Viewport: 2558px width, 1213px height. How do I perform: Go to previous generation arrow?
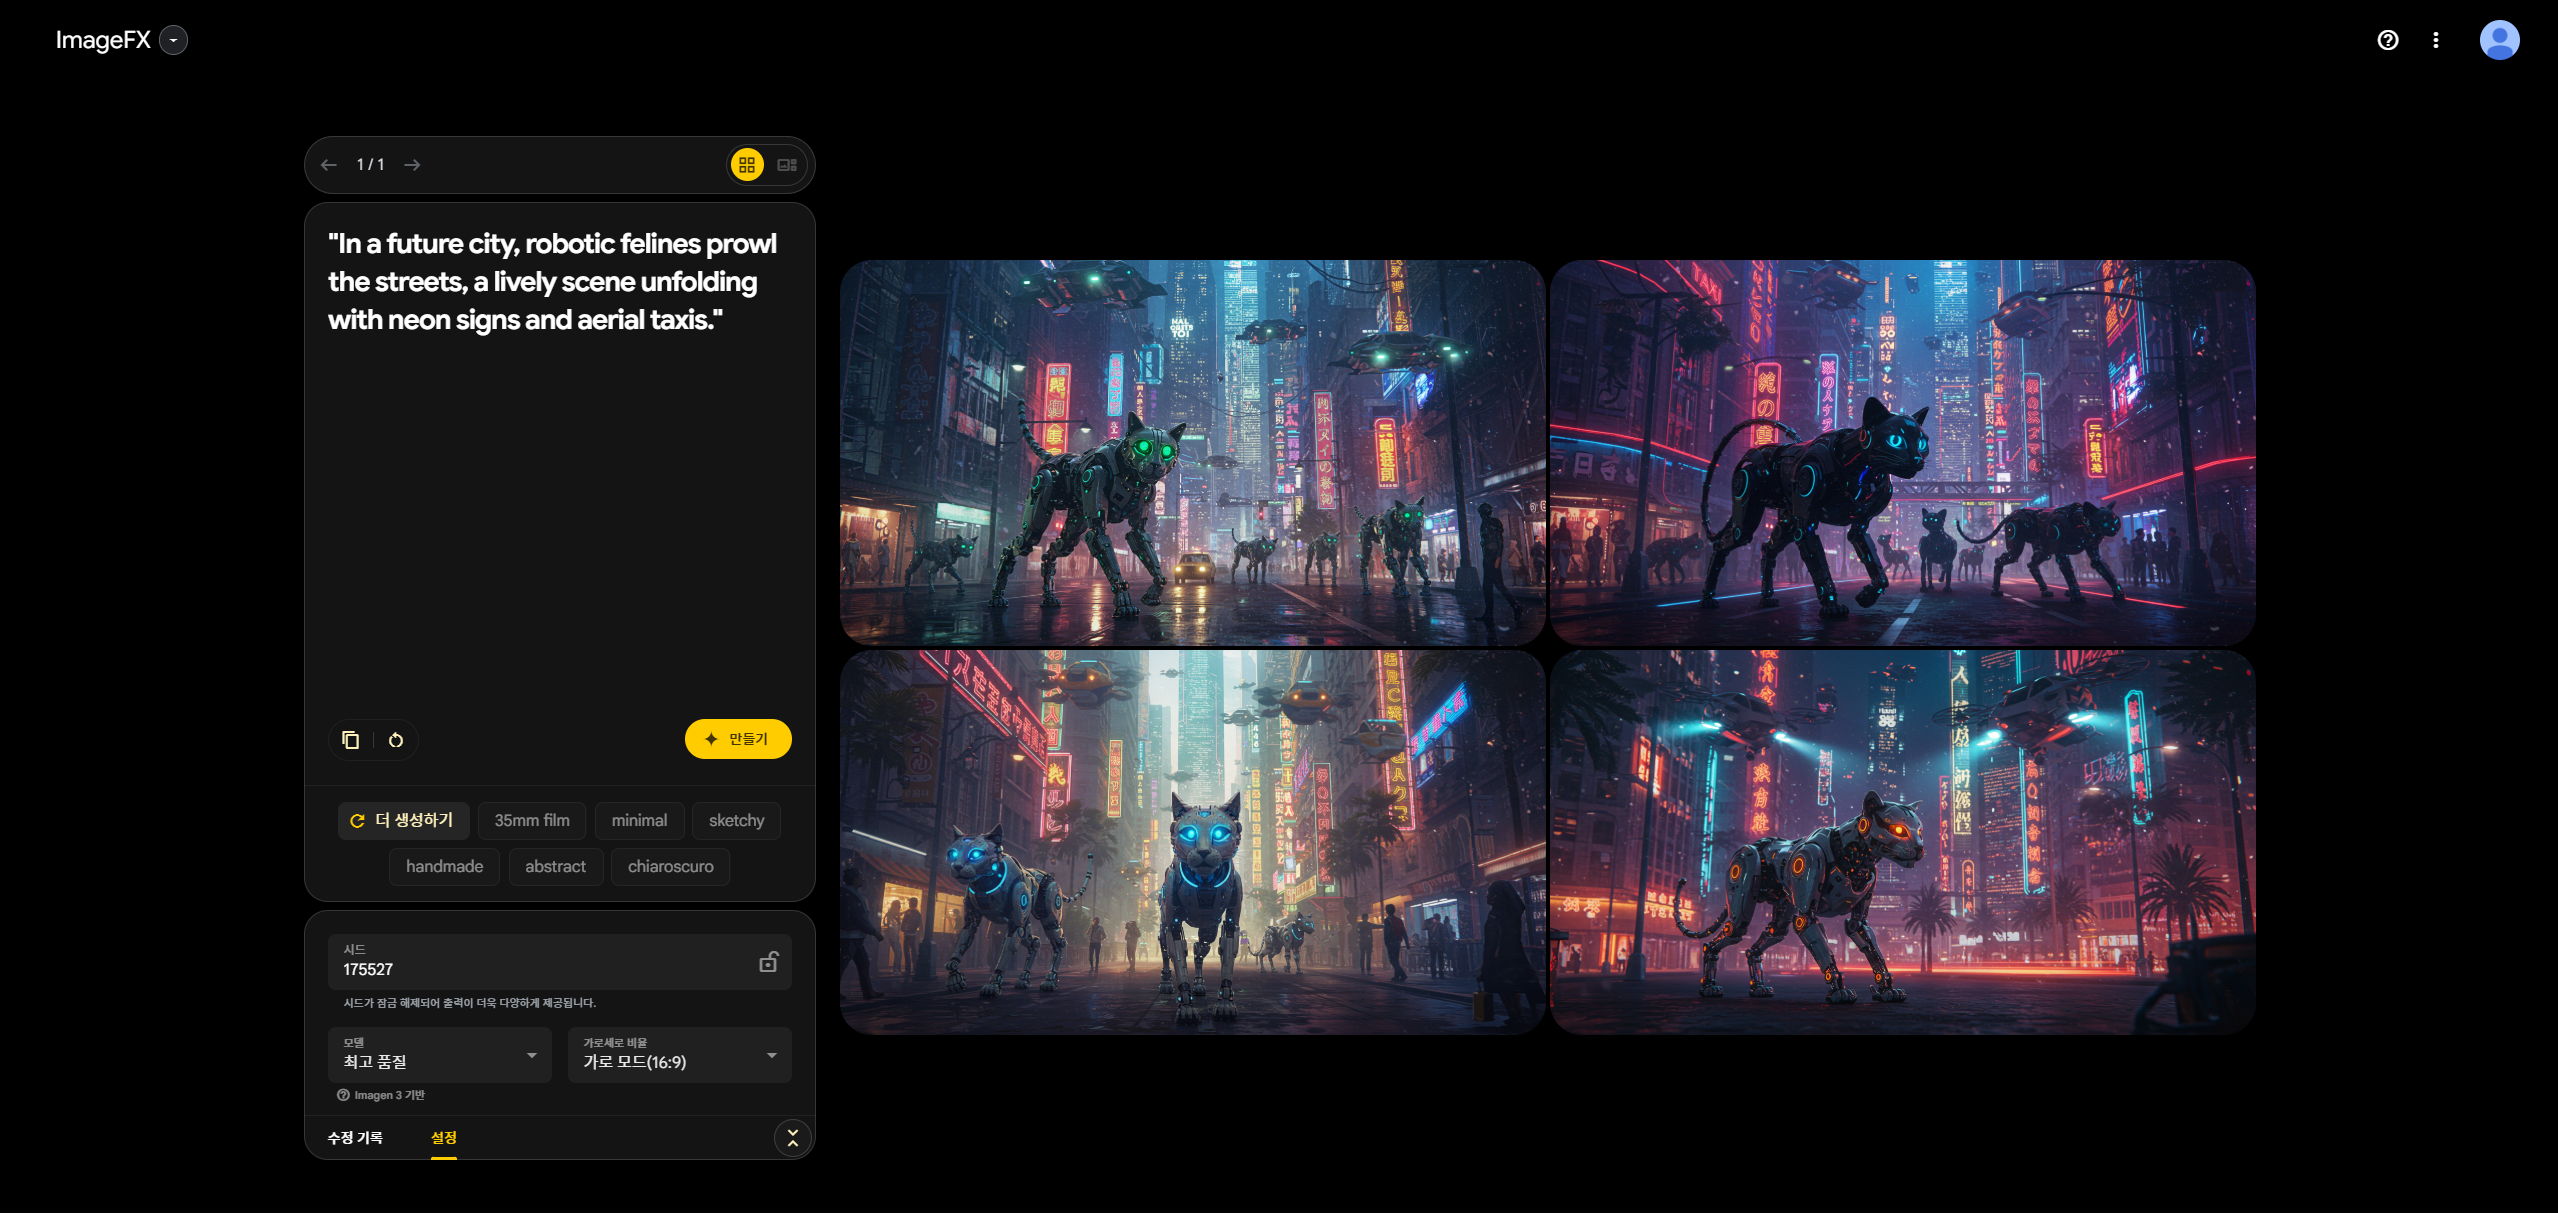329,165
